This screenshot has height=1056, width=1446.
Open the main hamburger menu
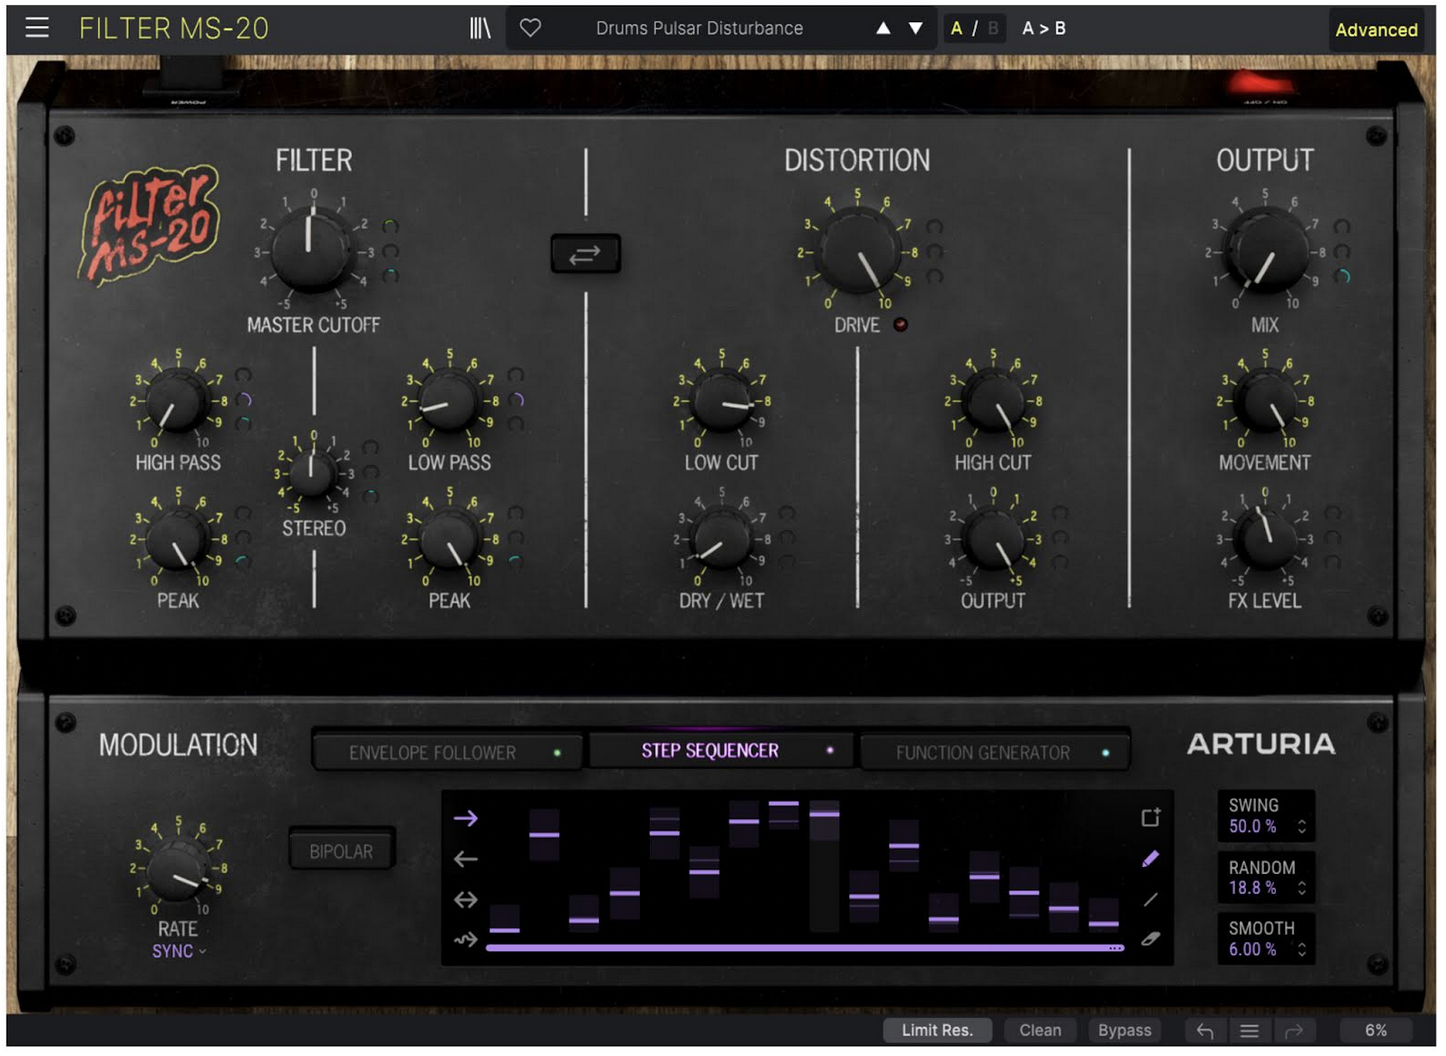[37, 27]
